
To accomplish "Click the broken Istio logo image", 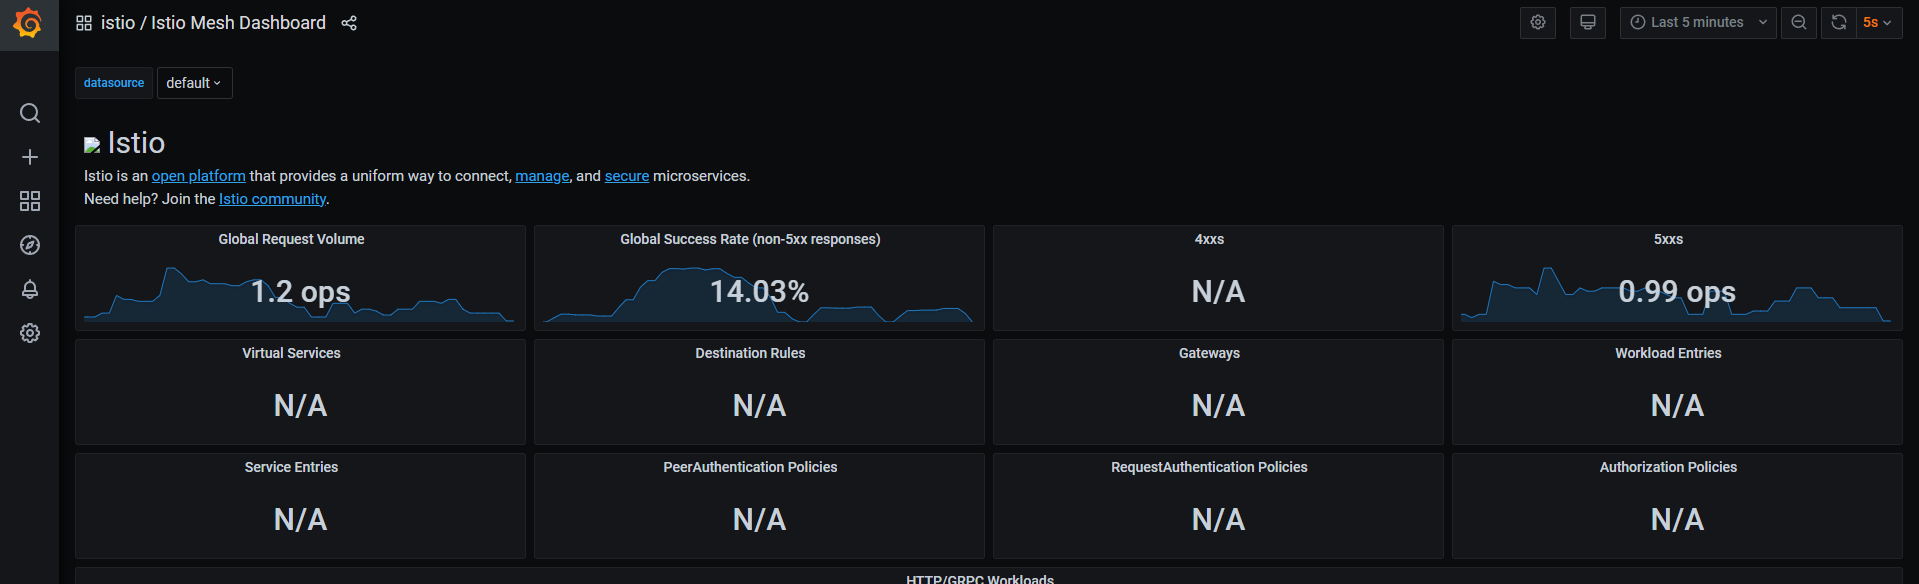I will pos(92,145).
